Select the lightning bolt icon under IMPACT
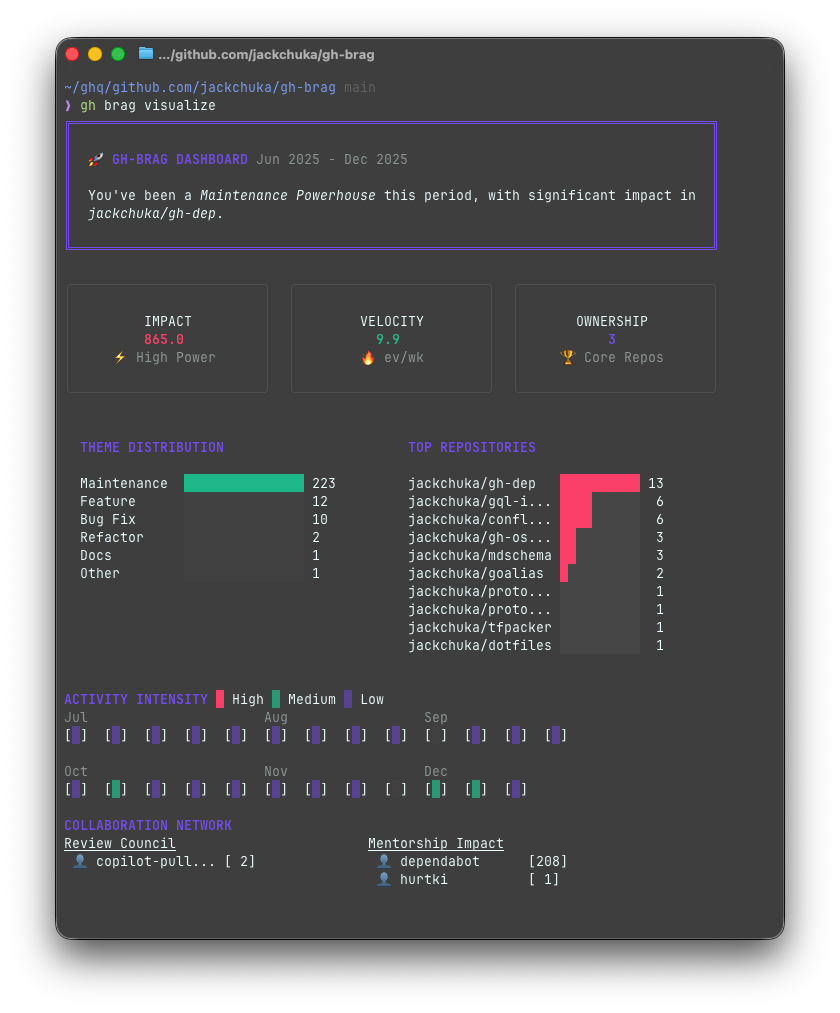Viewport: 840px width, 1013px height. (x=119, y=357)
